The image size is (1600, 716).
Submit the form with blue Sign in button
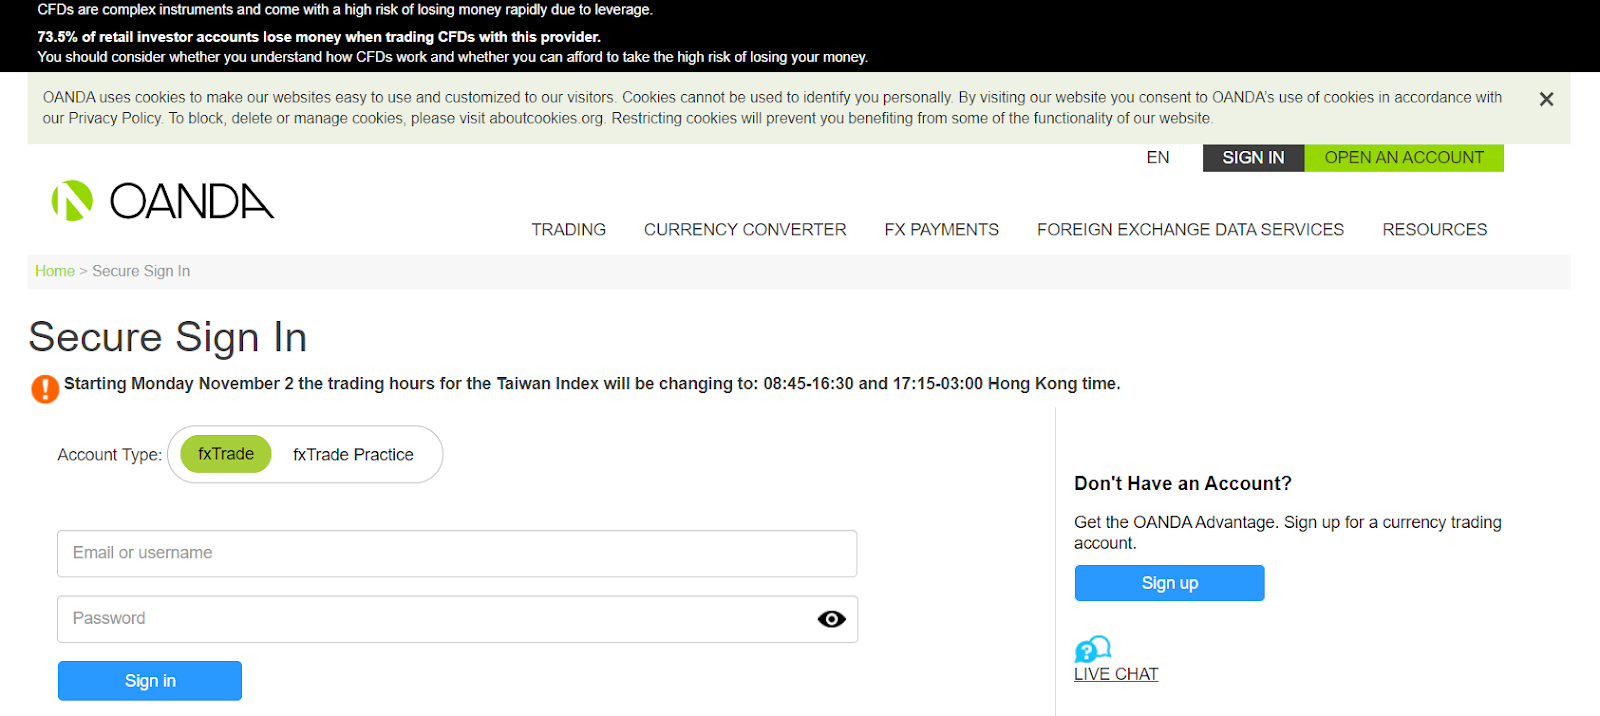coord(150,681)
